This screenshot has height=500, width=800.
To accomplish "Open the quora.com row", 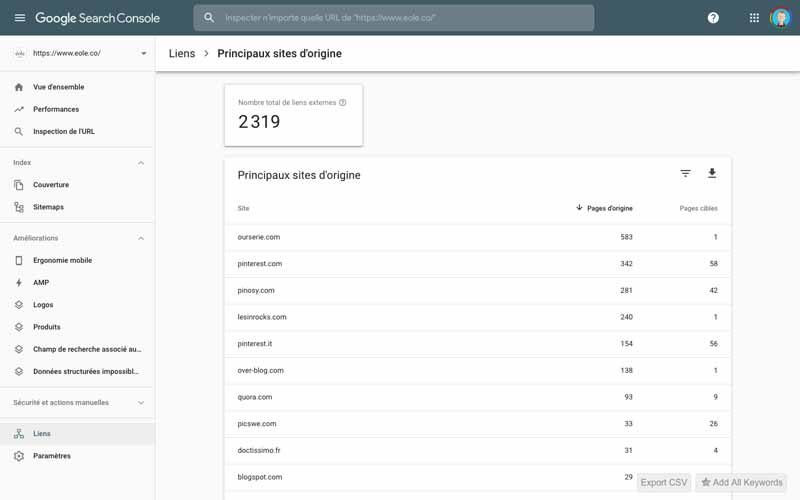I will 478,397.
